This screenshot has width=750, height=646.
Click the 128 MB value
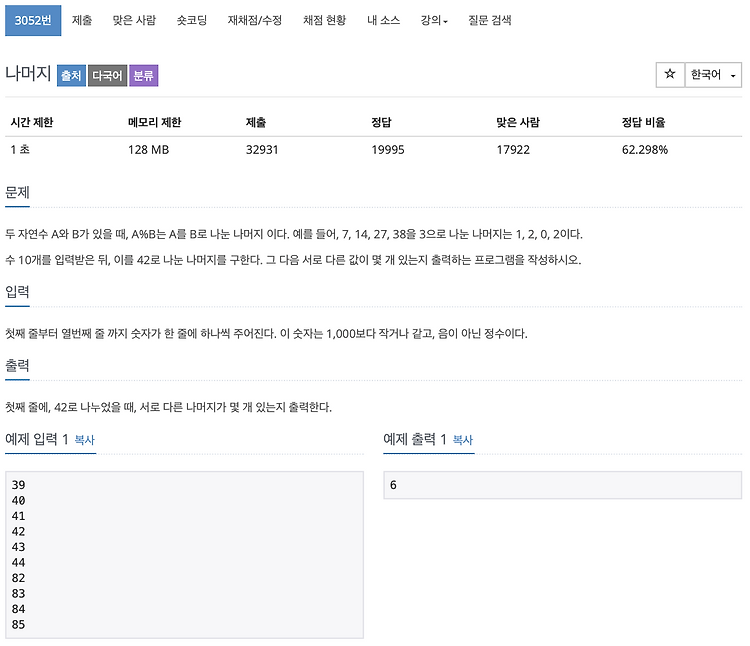click(149, 150)
